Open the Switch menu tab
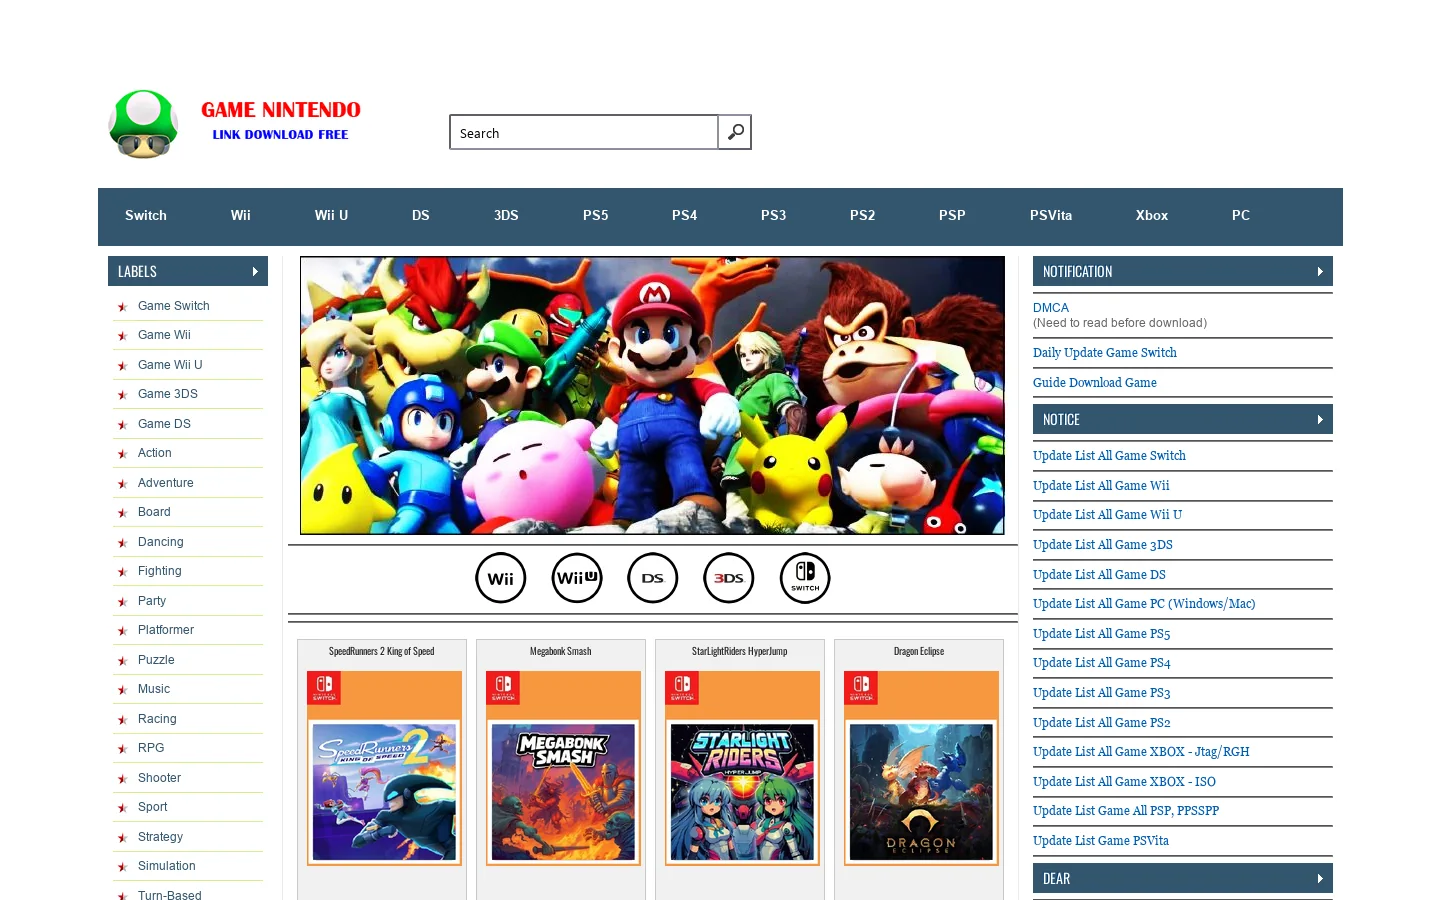Screen dimensions: 1440x900 146,215
